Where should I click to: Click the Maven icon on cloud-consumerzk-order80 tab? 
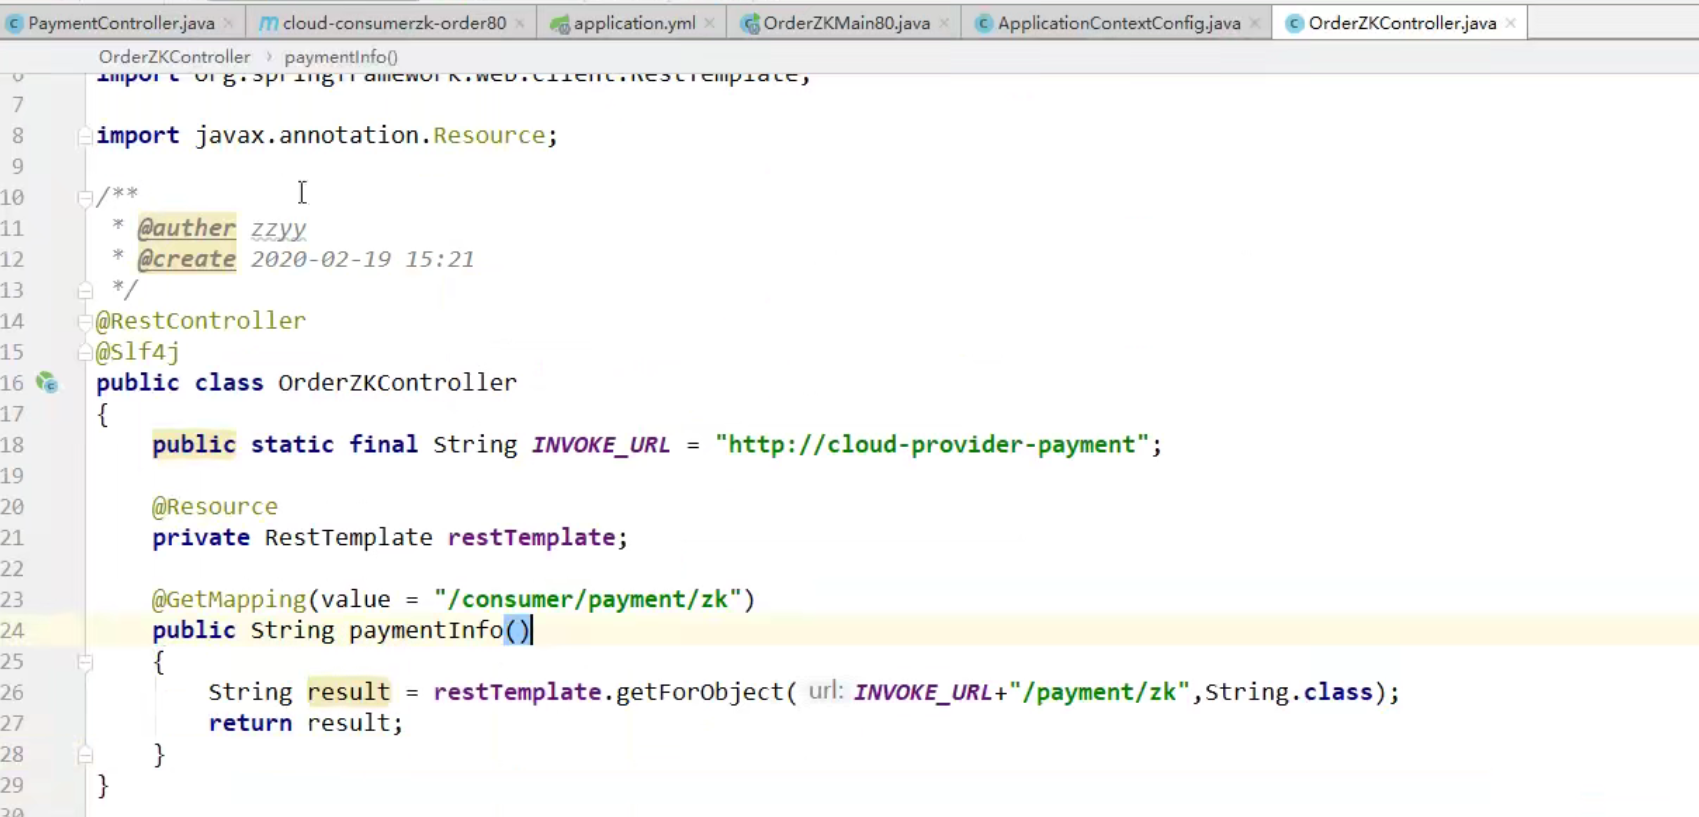[x=268, y=23]
